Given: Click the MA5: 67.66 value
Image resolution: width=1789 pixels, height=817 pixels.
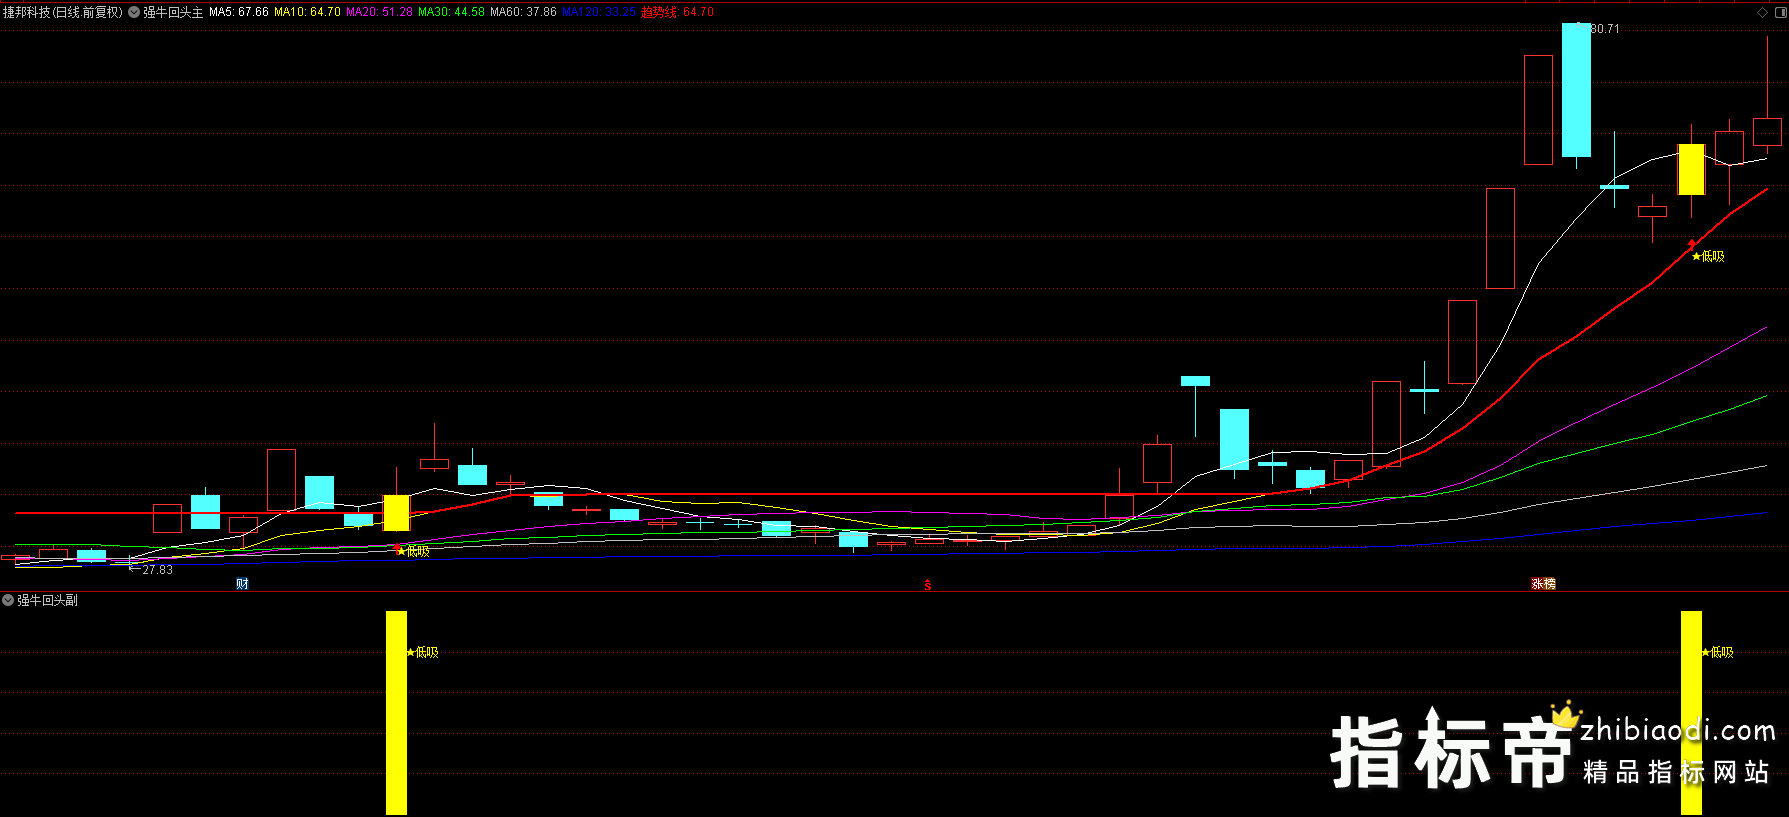Looking at the screenshot, I should click(239, 12).
